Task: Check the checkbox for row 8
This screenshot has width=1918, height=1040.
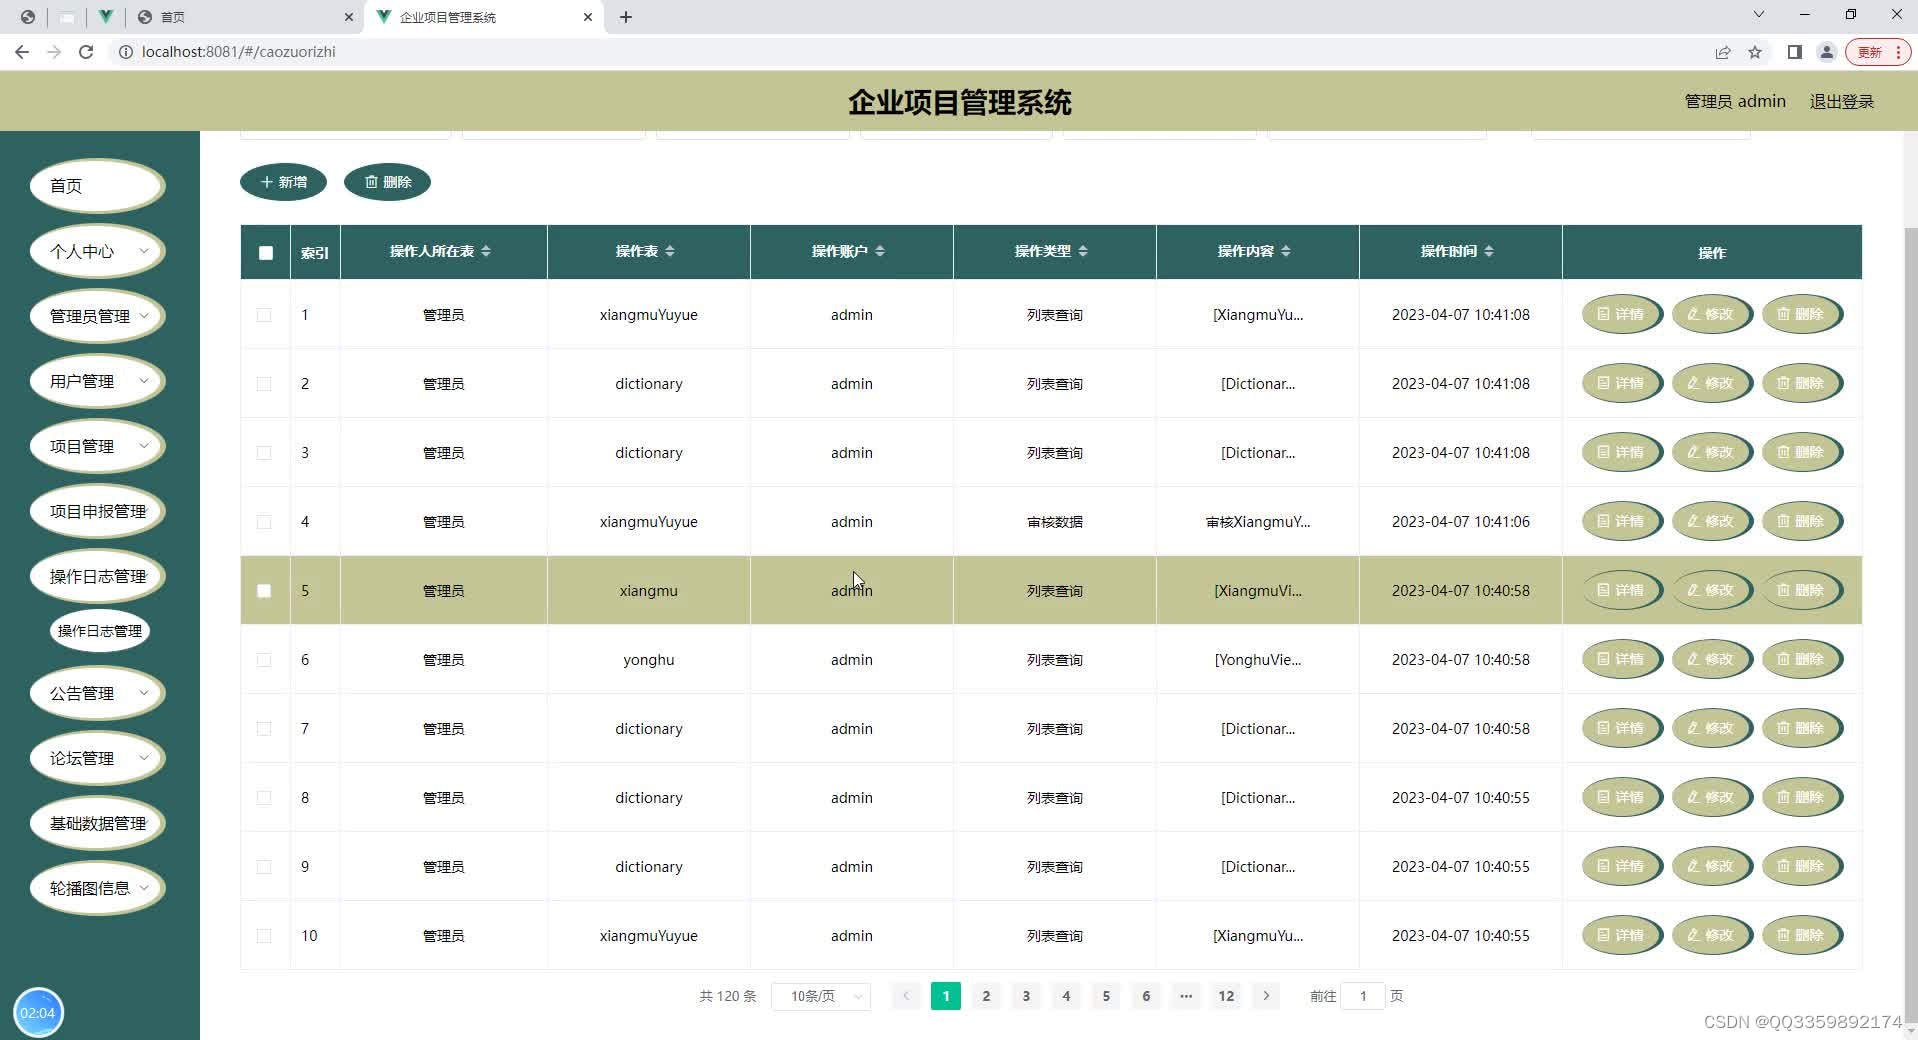Action: coord(264,798)
